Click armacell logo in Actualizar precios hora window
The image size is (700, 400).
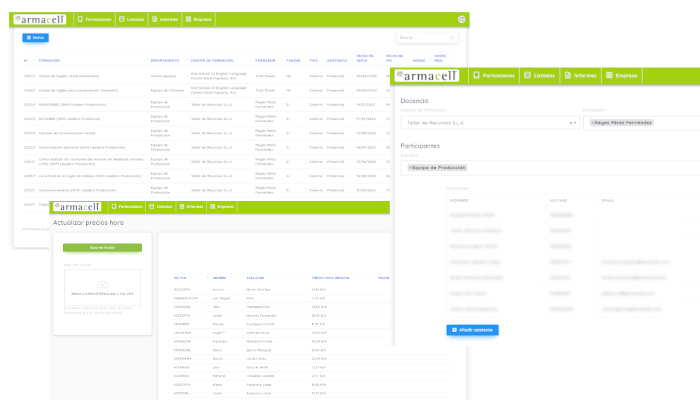(77, 207)
